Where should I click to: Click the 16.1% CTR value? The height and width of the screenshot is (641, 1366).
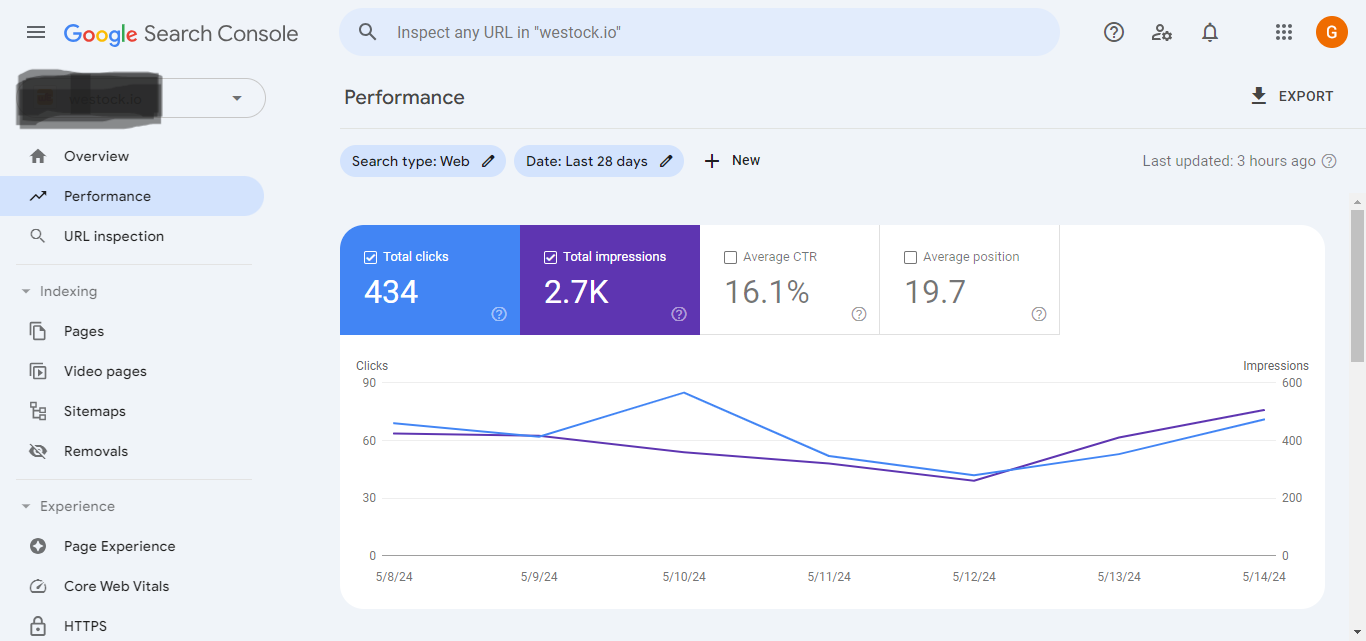coord(767,292)
